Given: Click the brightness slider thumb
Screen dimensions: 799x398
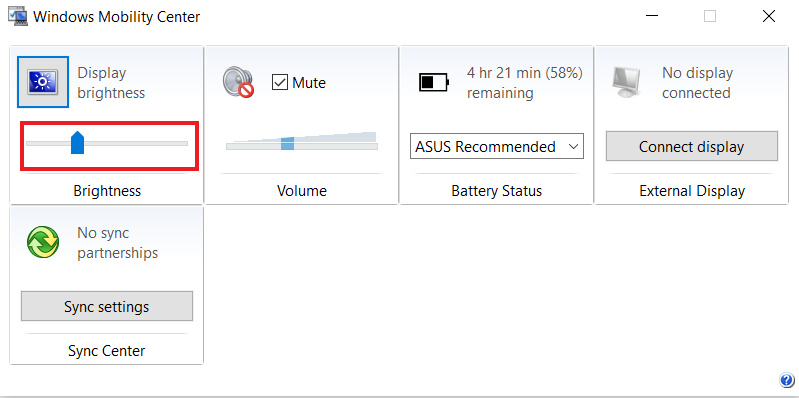Looking at the screenshot, I should coord(77,142).
